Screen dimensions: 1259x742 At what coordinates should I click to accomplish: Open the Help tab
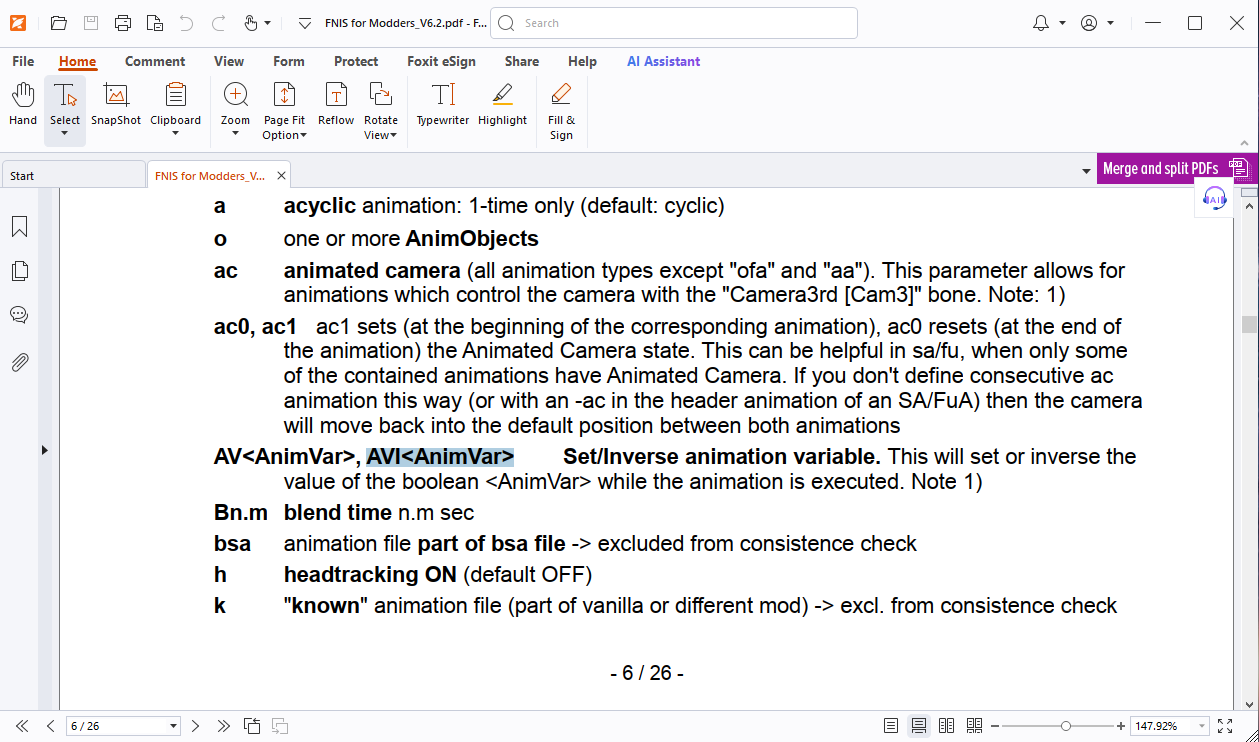point(582,61)
